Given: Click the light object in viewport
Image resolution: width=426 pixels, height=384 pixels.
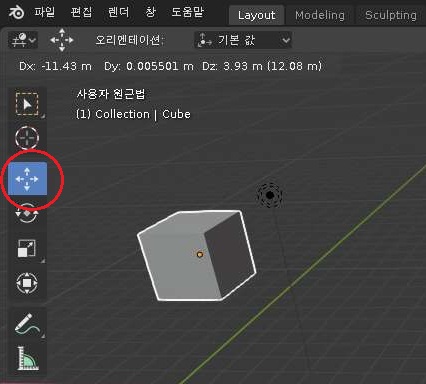Looking at the screenshot, I should (x=270, y=195).
